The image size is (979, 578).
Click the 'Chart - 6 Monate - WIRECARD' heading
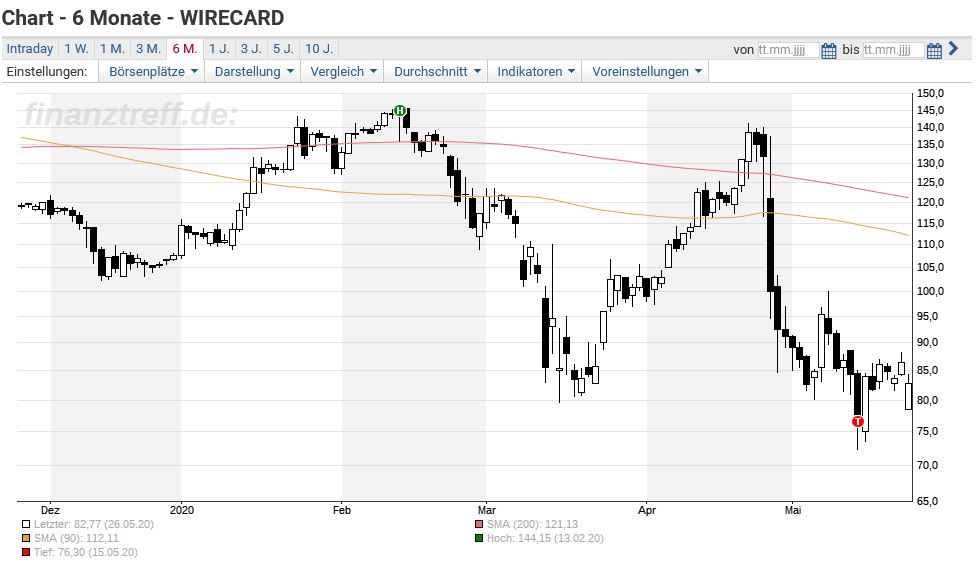point(143,17)
